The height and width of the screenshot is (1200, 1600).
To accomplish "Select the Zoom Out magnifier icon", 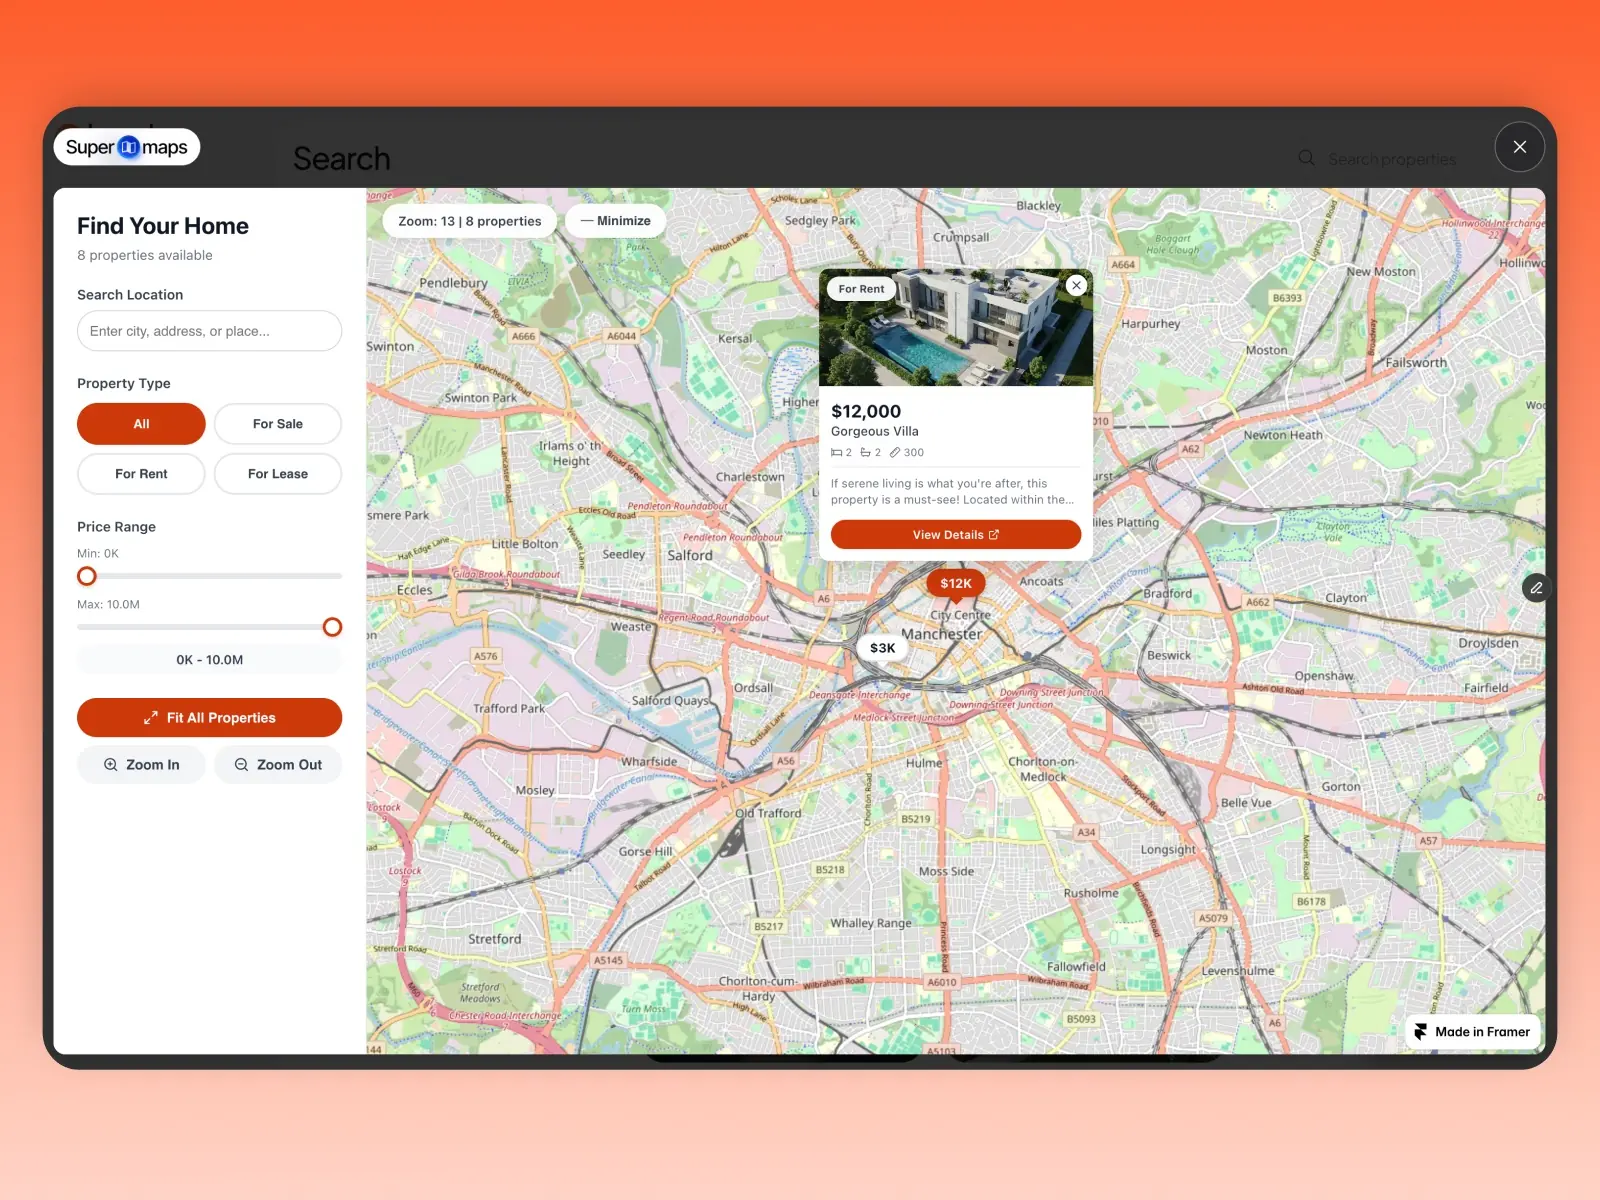I will point(241,764).
